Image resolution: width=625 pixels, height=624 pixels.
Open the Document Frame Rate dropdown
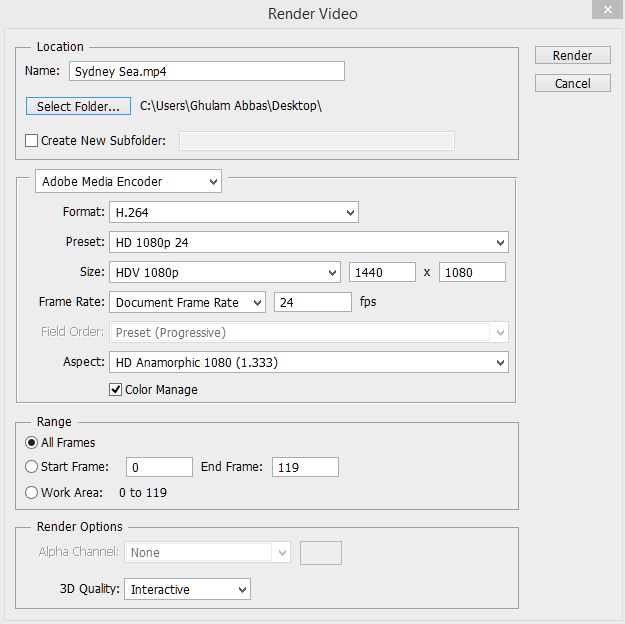point(187,302)
